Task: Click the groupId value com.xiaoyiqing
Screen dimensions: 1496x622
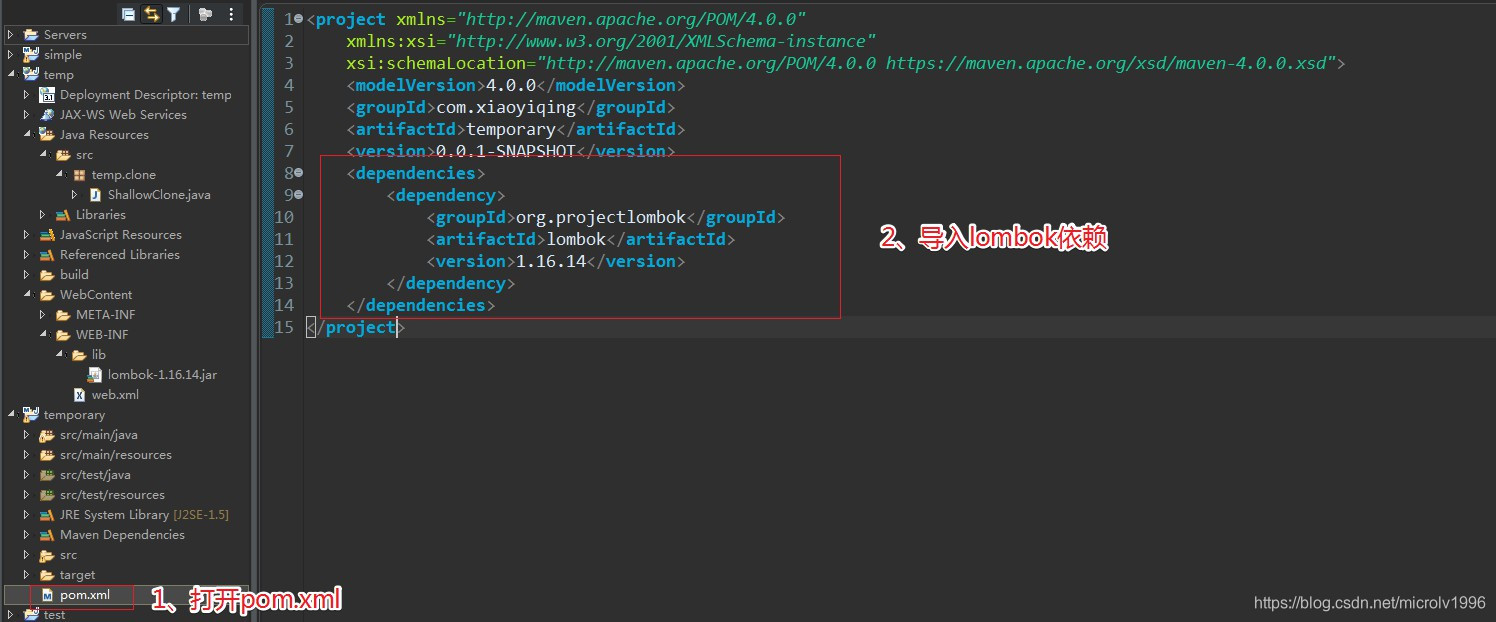Action: point(506,107)
